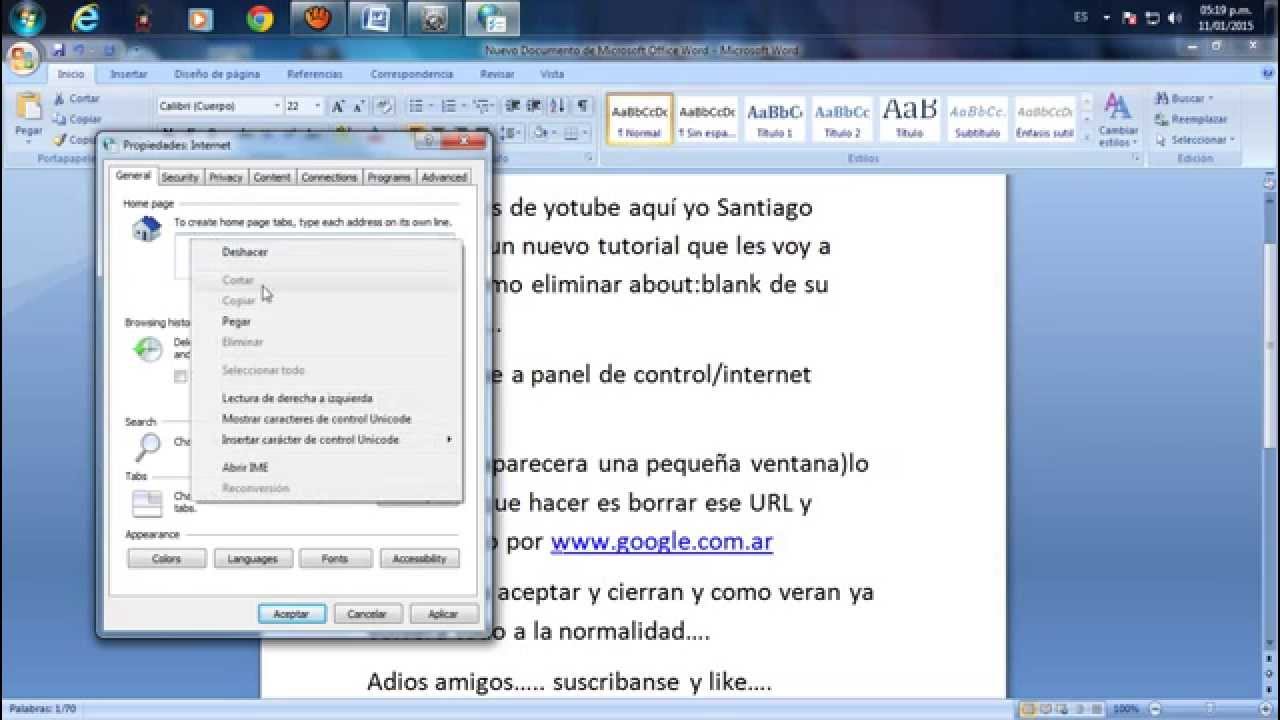
Task: Click the Languages button under Appearance
Action: 253,559
